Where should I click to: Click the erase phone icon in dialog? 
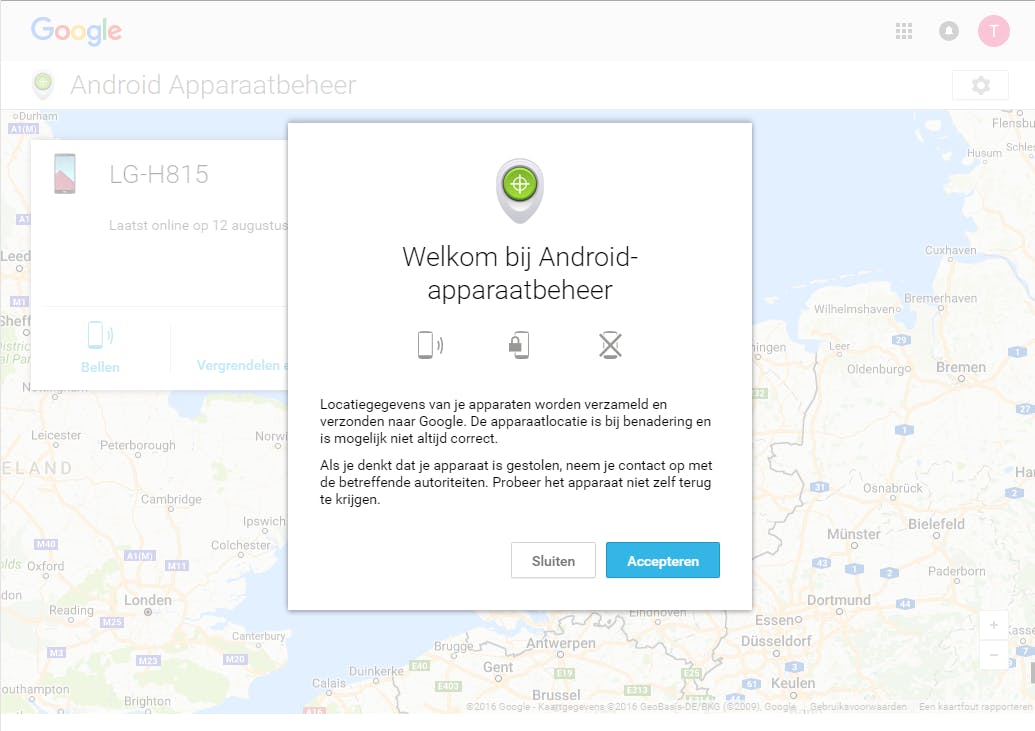coord(611,345)
